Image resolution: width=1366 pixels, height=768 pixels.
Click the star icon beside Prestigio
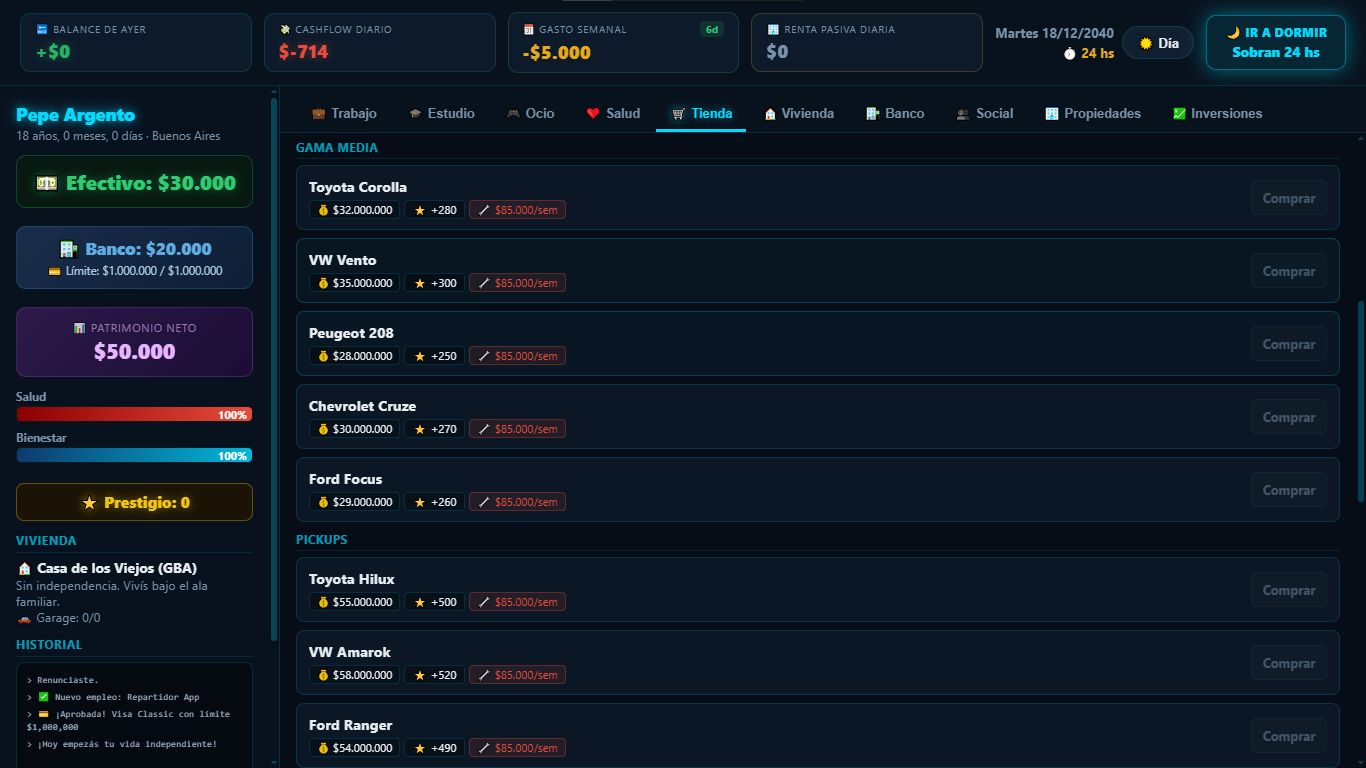(89, 503)
